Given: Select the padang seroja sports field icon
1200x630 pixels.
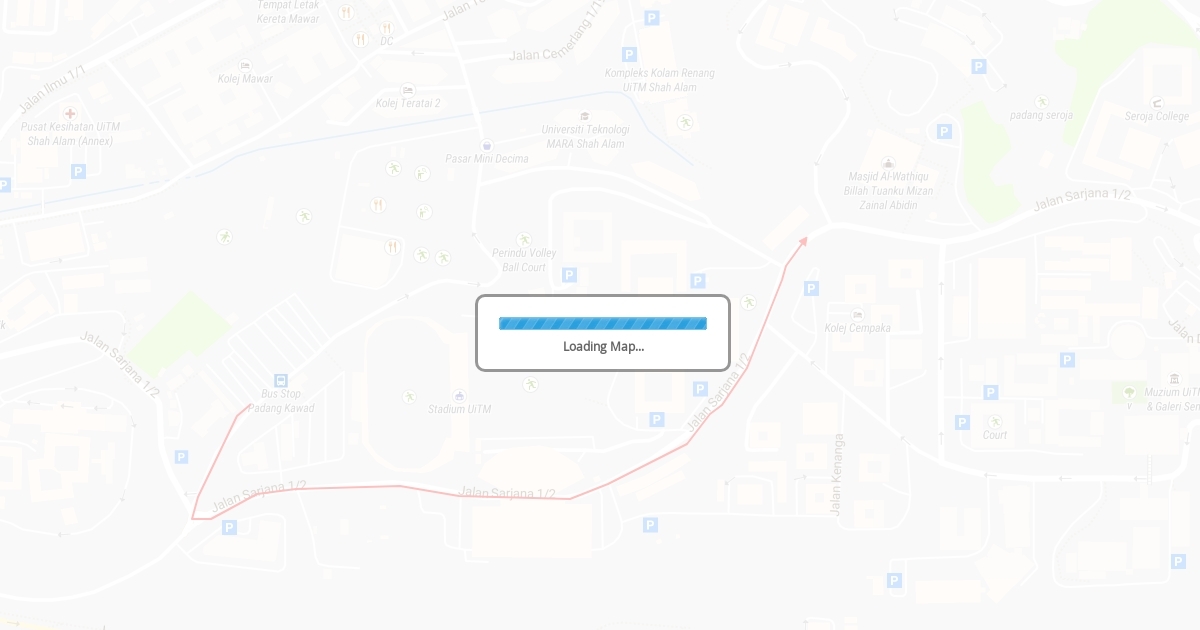Looking at the screenshot, I should [x=1042, y=102].
